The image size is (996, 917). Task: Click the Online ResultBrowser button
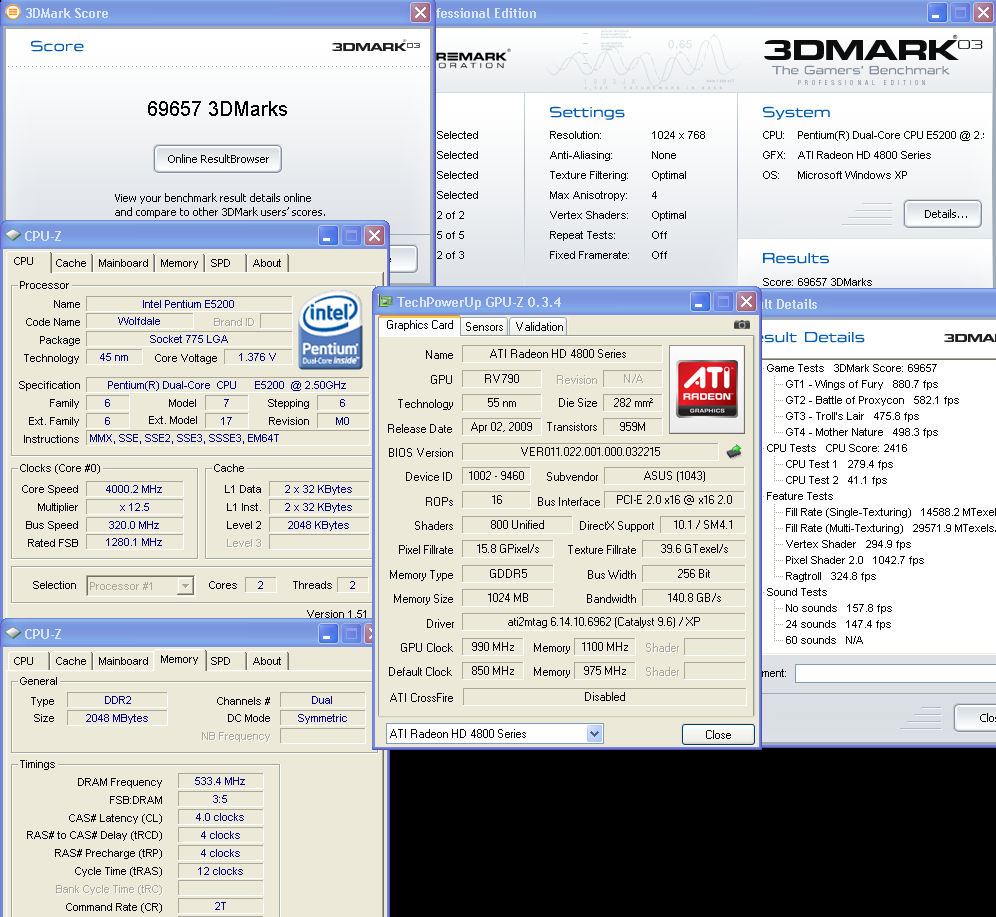click(218, 159)
